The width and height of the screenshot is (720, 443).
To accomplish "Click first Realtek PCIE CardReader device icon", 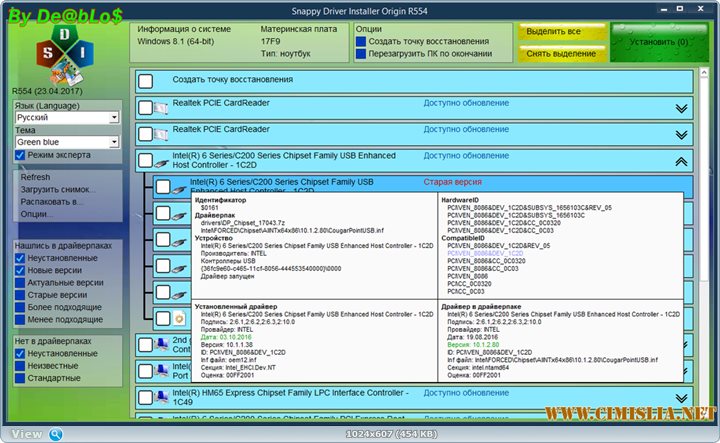I will tap(162, 107).
